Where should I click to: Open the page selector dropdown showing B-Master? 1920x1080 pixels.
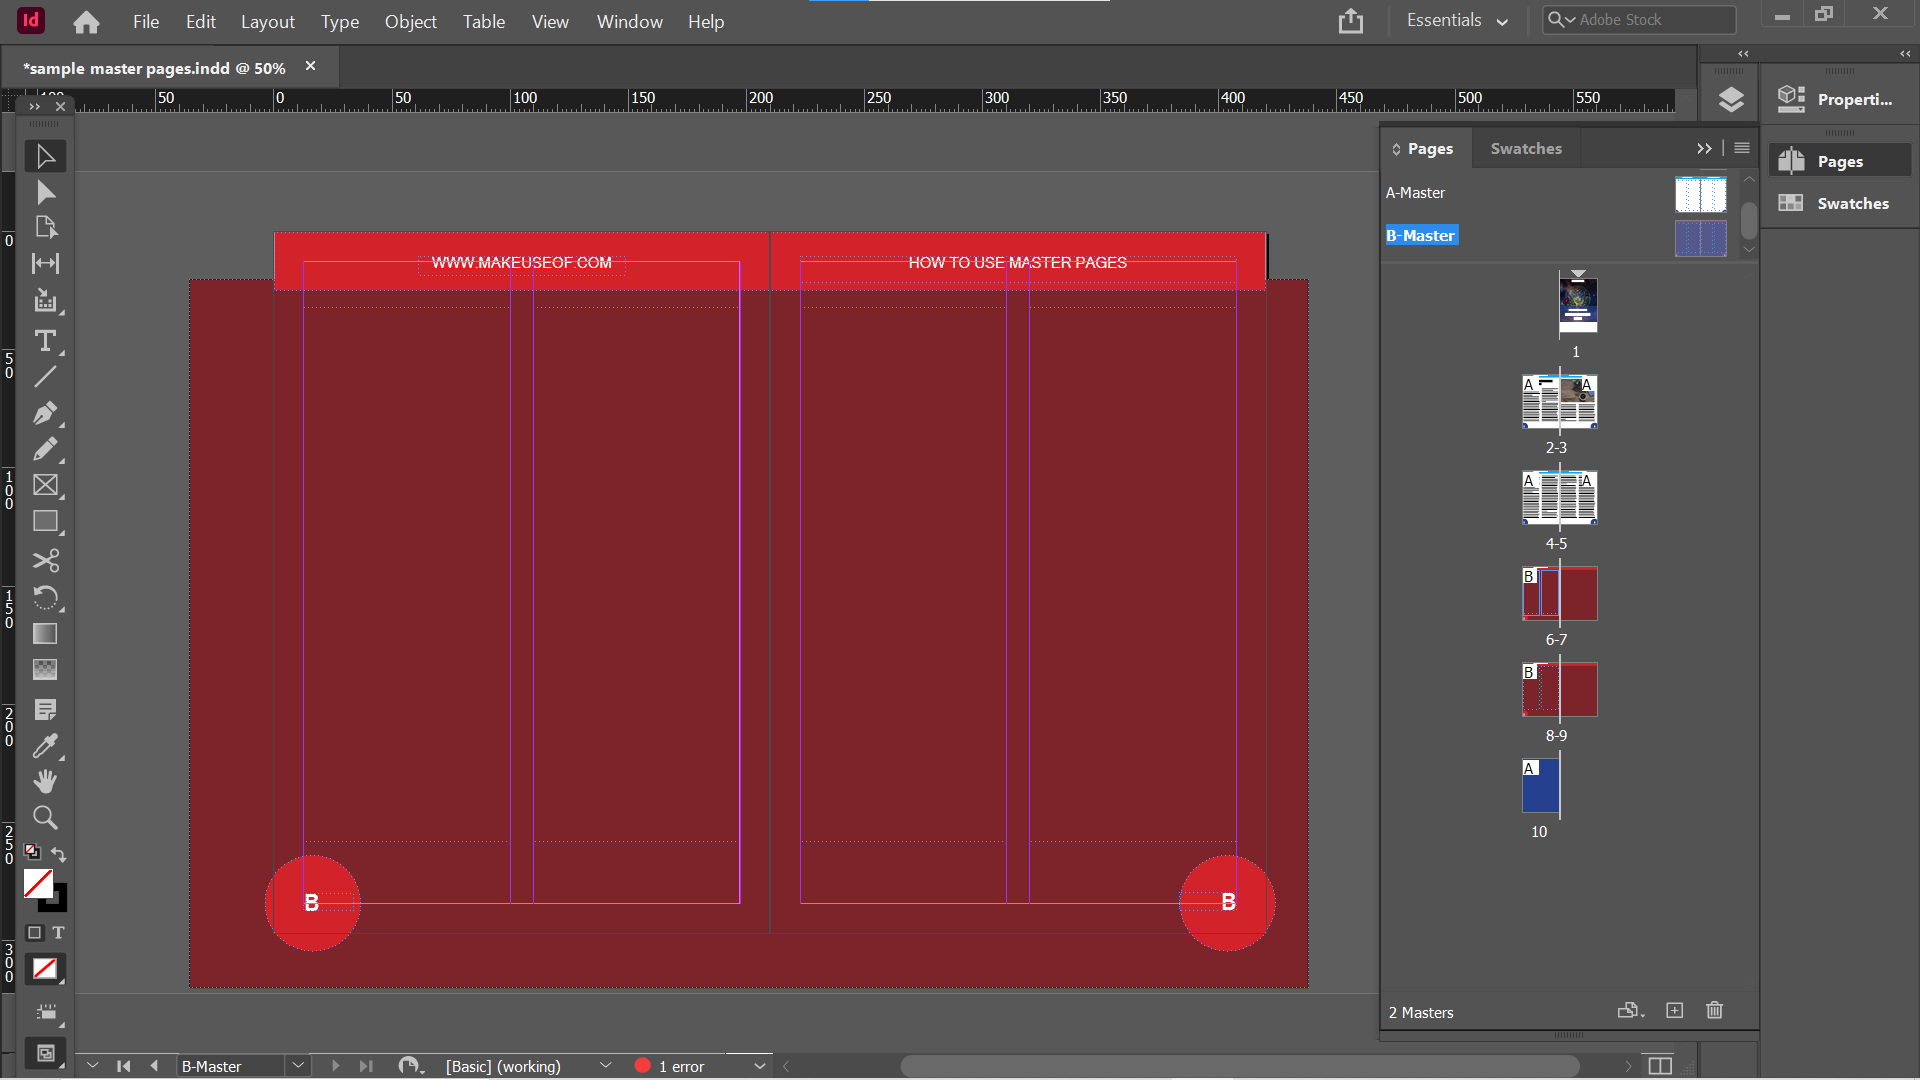tap(298, 1066)
